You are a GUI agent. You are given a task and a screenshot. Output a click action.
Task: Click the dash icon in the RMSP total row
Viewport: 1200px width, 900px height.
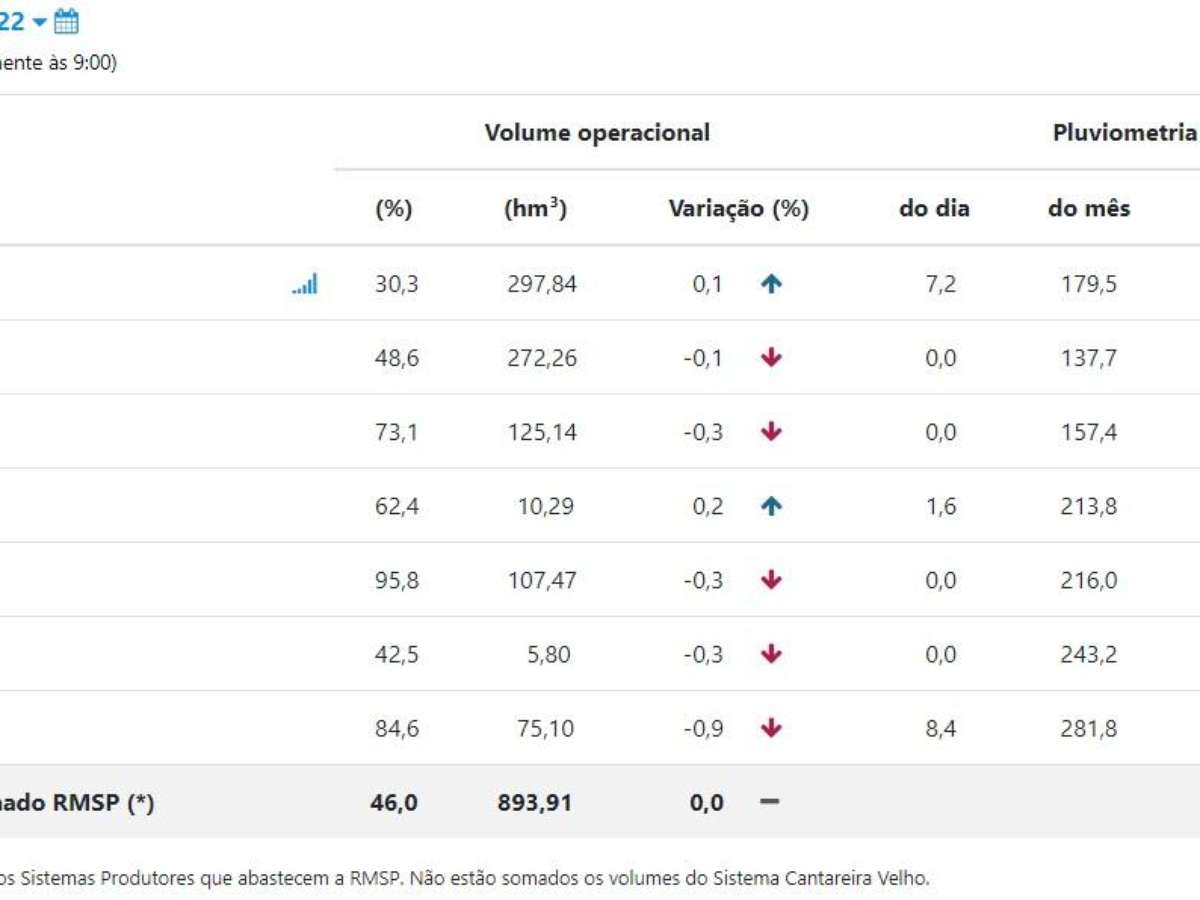click(x=769, y=802)
